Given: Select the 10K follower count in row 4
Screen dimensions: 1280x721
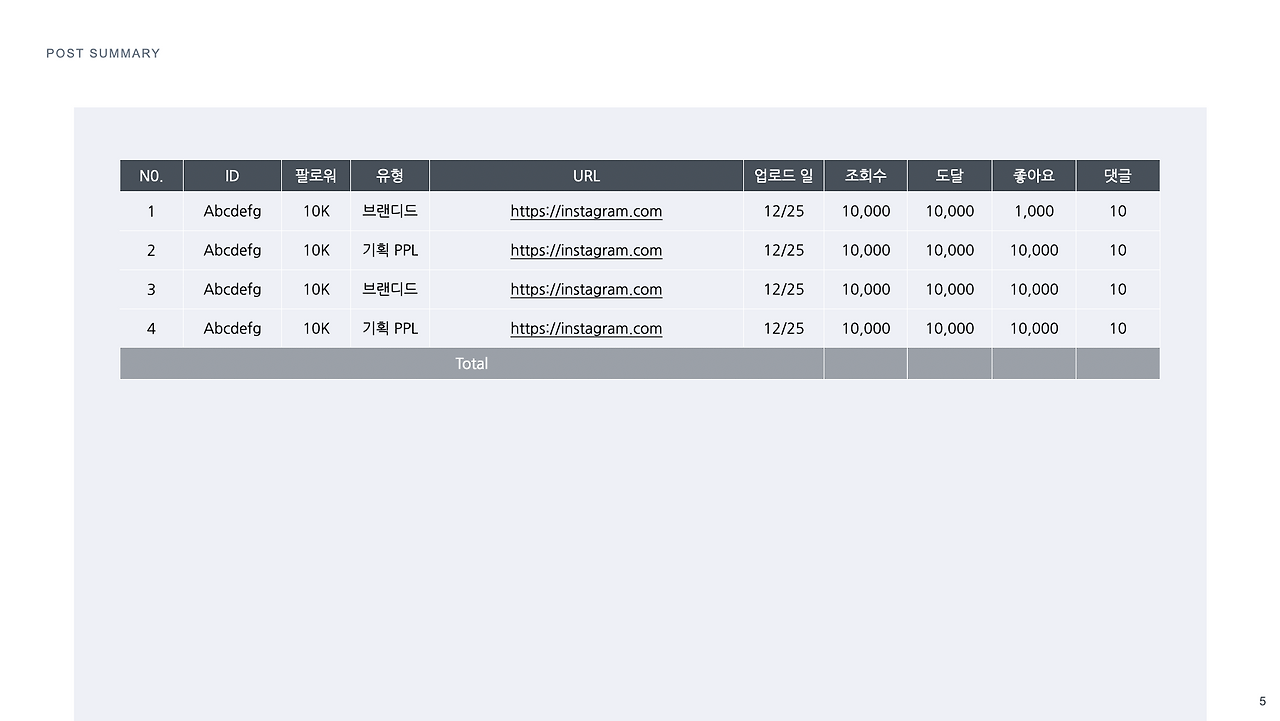Looking at the screenshot, I should [316, 328].
